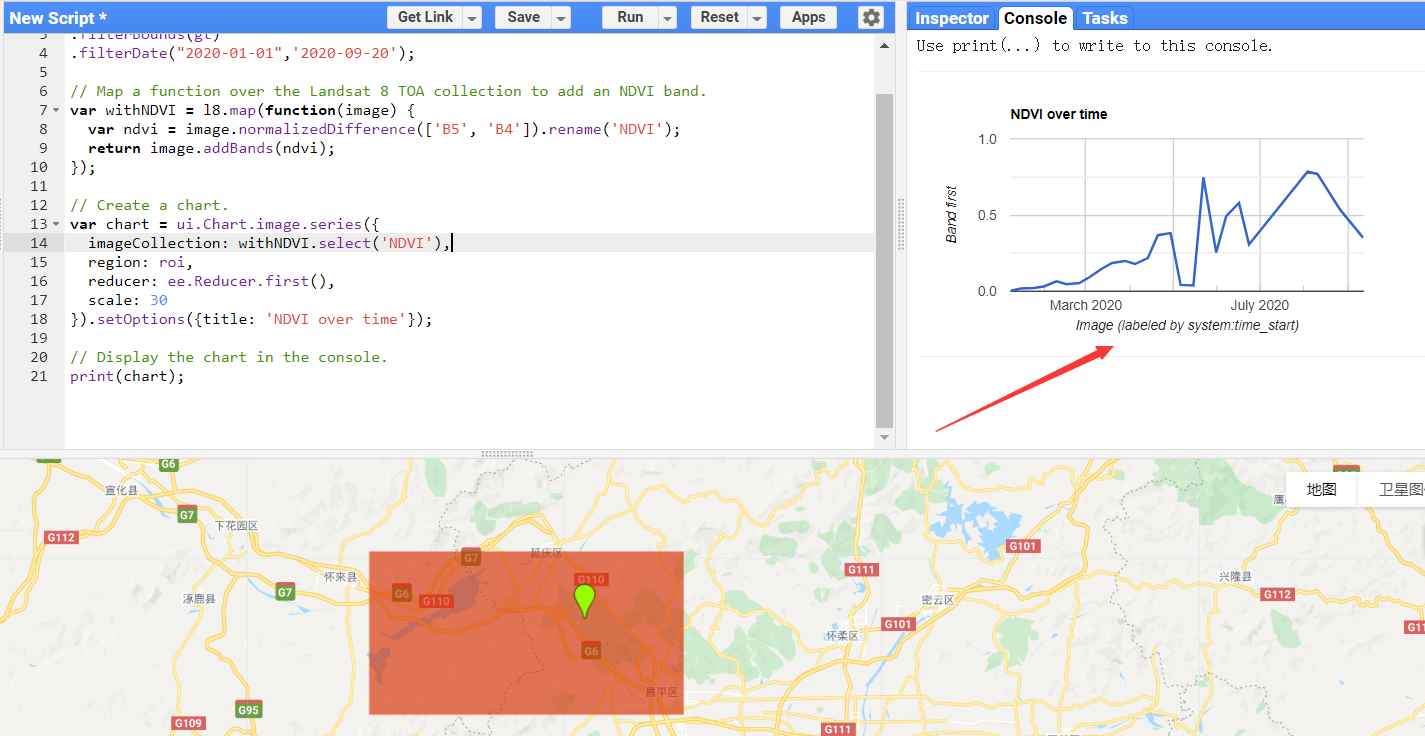
Task: Click the G6 highway shield near the red rectangle
Action: pos(402,592)
